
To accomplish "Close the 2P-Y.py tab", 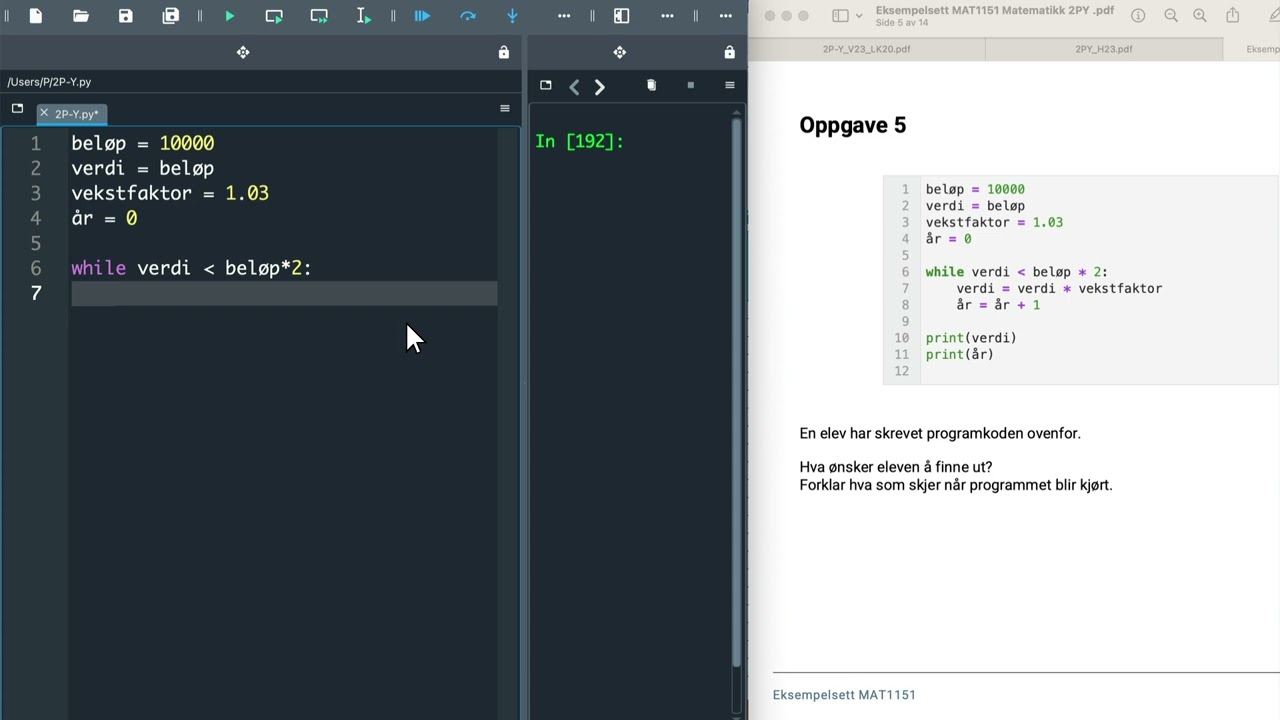I will pyautogui.click(x=44, y=113).
